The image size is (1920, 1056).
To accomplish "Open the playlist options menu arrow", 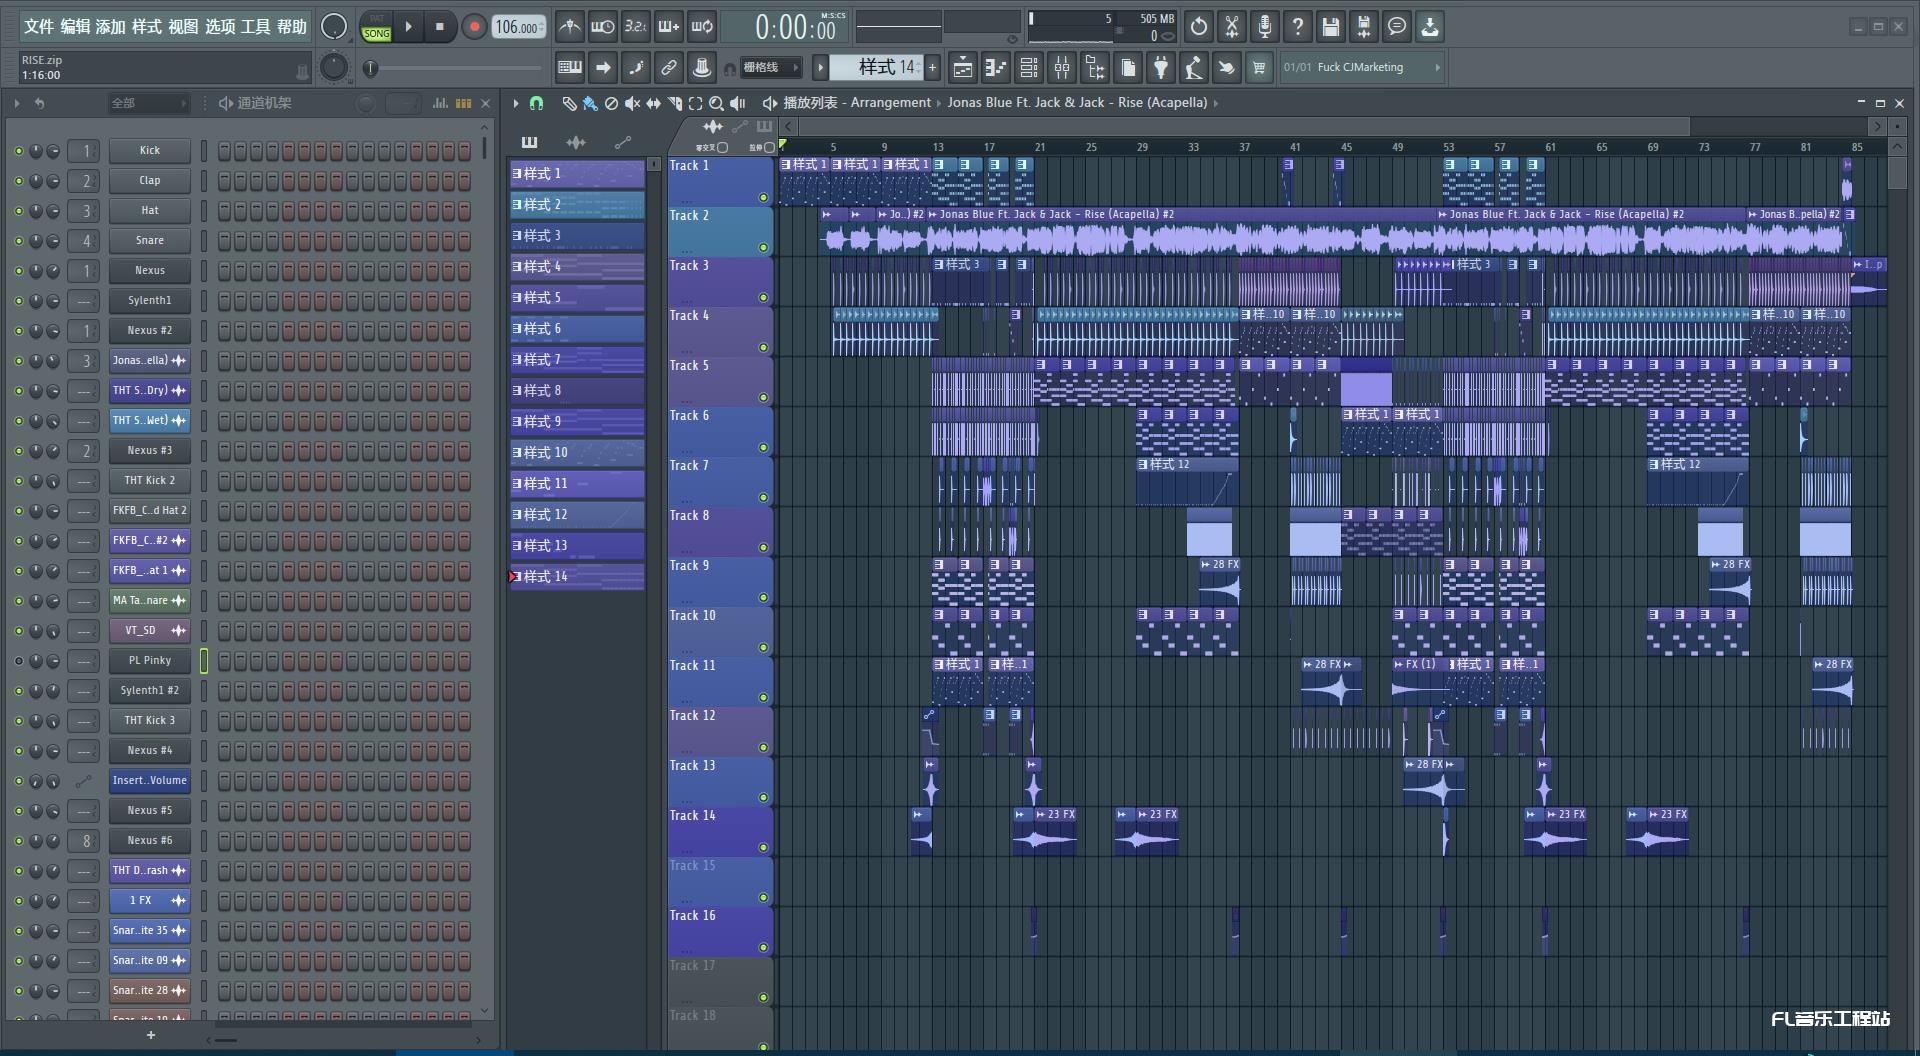I will [515, 103].
